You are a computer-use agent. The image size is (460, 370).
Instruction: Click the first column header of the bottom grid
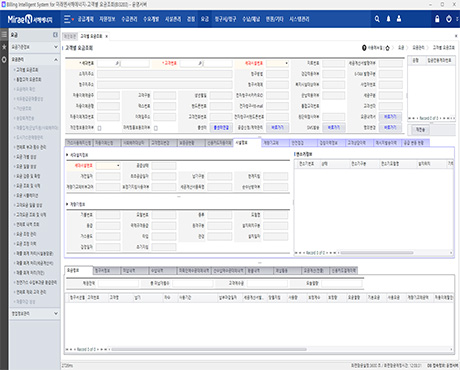coord(76,297)
